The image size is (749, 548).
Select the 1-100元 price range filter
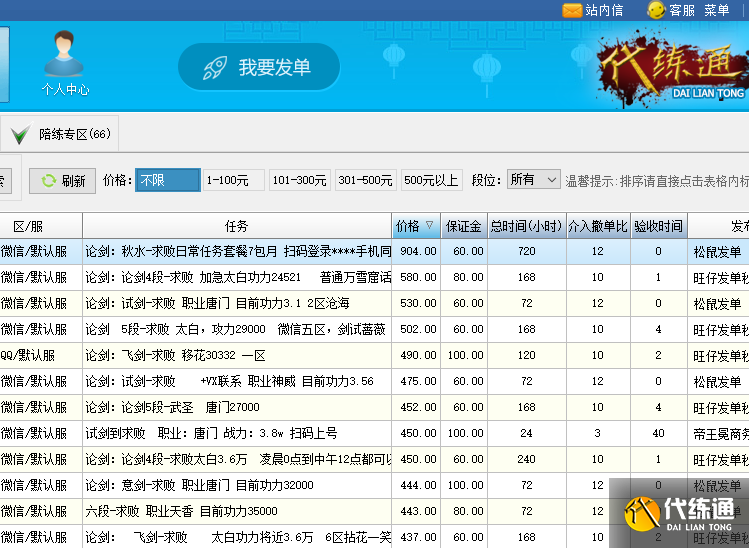[x=234, y=180]
